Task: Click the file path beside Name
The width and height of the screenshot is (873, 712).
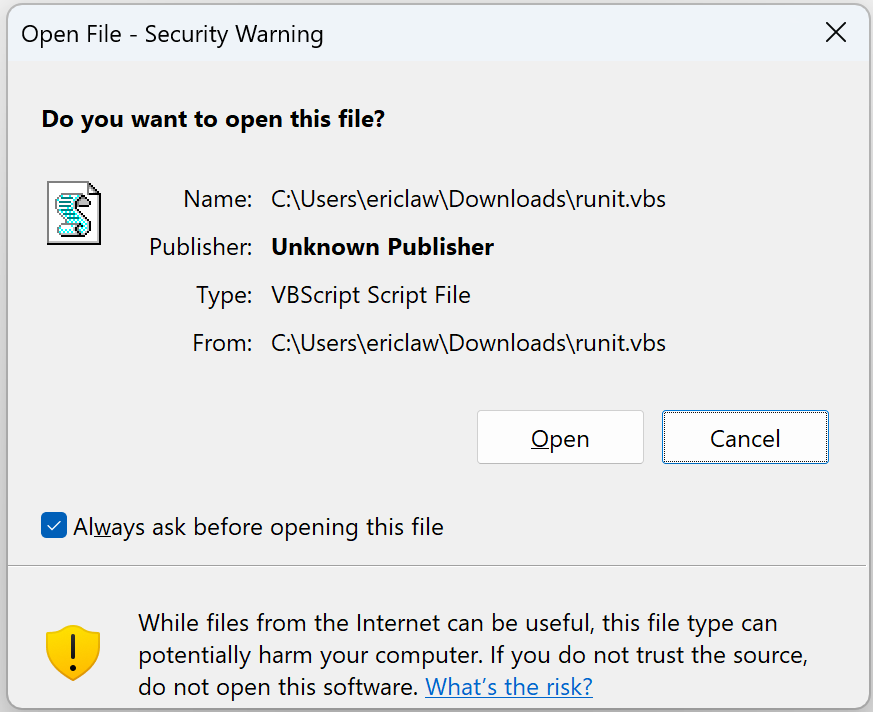Action: click(x=468, y=199)
